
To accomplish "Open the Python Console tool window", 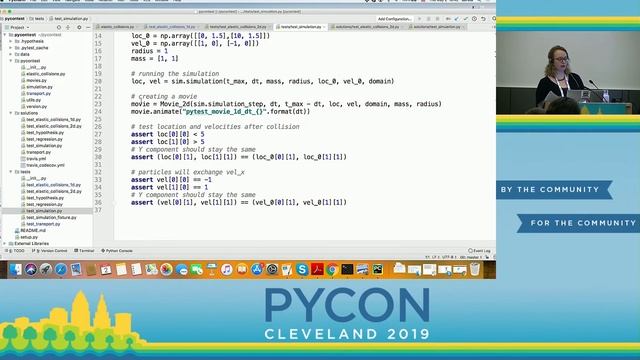I will (117, 251).
